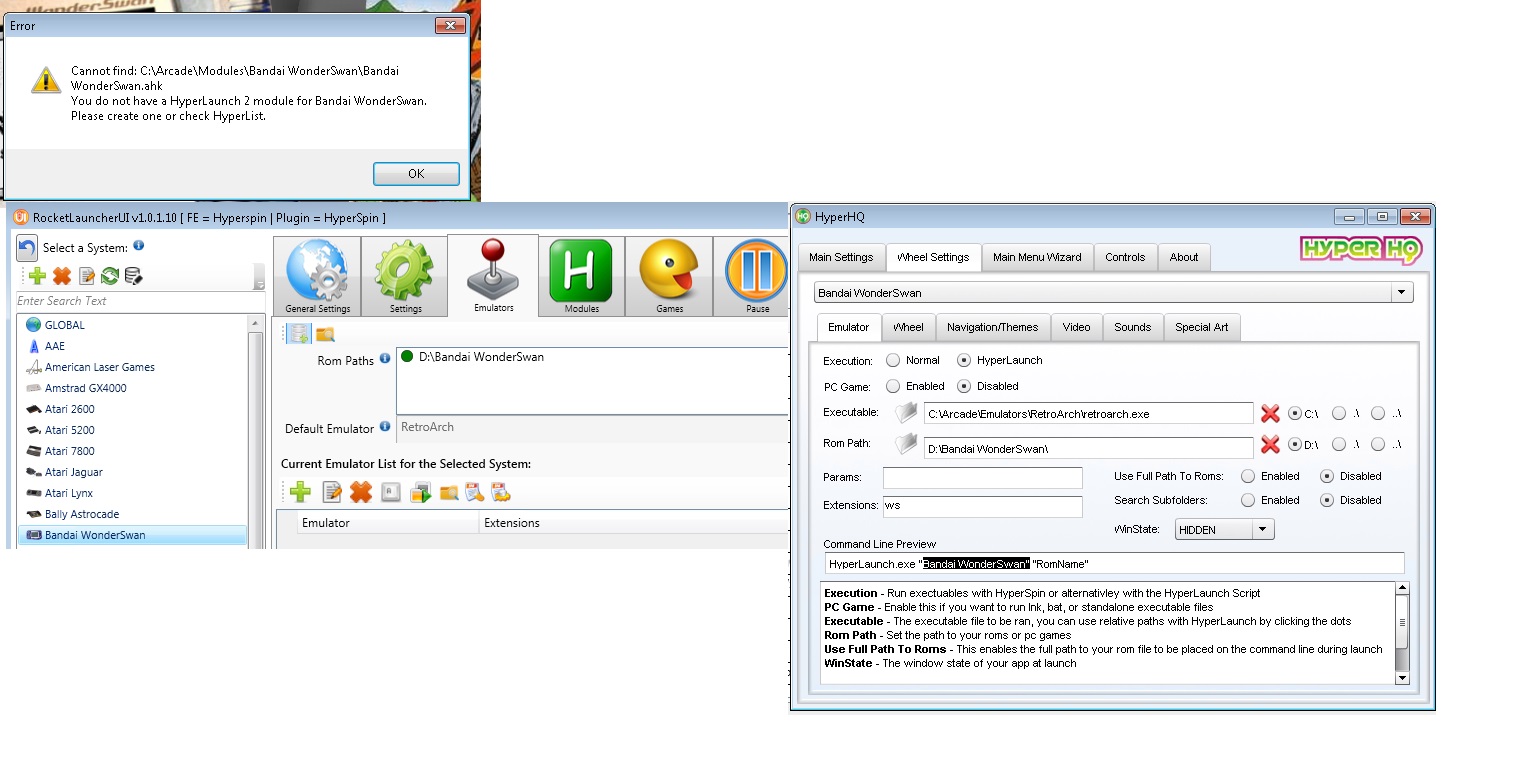Click the refresh systems icon in left toolbar
1536x775 pixels.
tap(110, 276)
